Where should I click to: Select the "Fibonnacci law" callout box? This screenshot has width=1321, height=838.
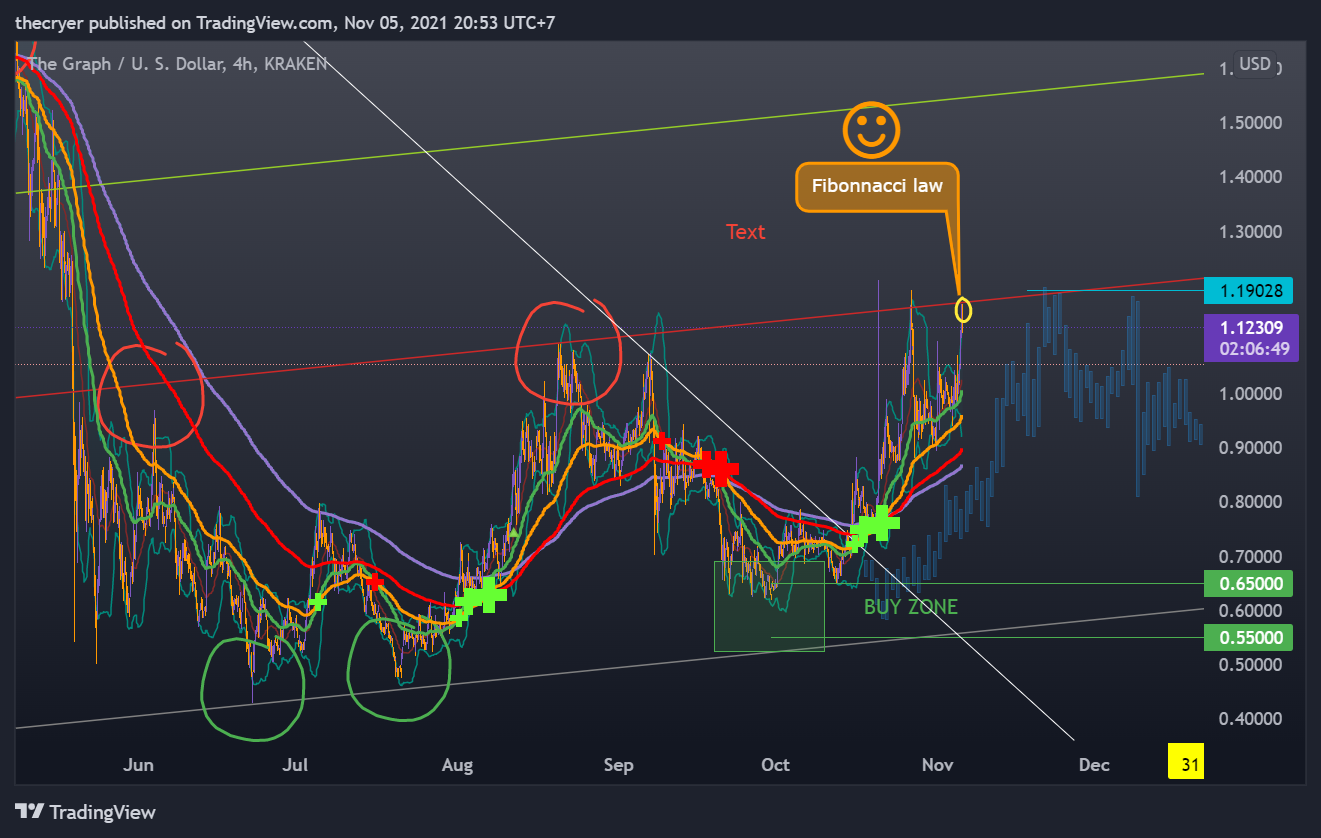point(876,187)
